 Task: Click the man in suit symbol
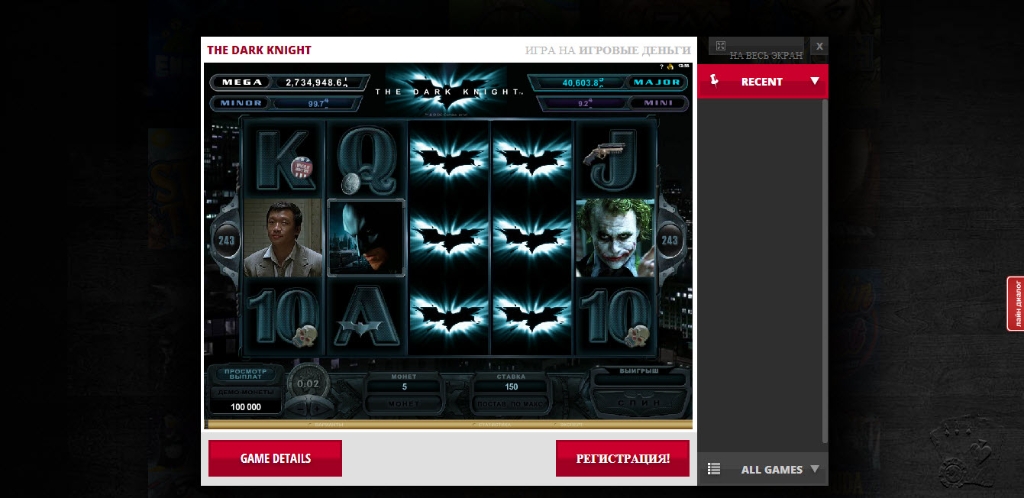point(283,238)
